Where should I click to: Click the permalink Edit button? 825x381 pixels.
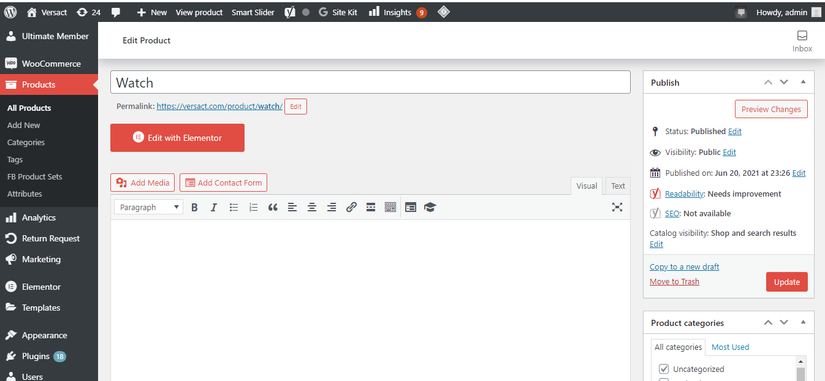296,106
